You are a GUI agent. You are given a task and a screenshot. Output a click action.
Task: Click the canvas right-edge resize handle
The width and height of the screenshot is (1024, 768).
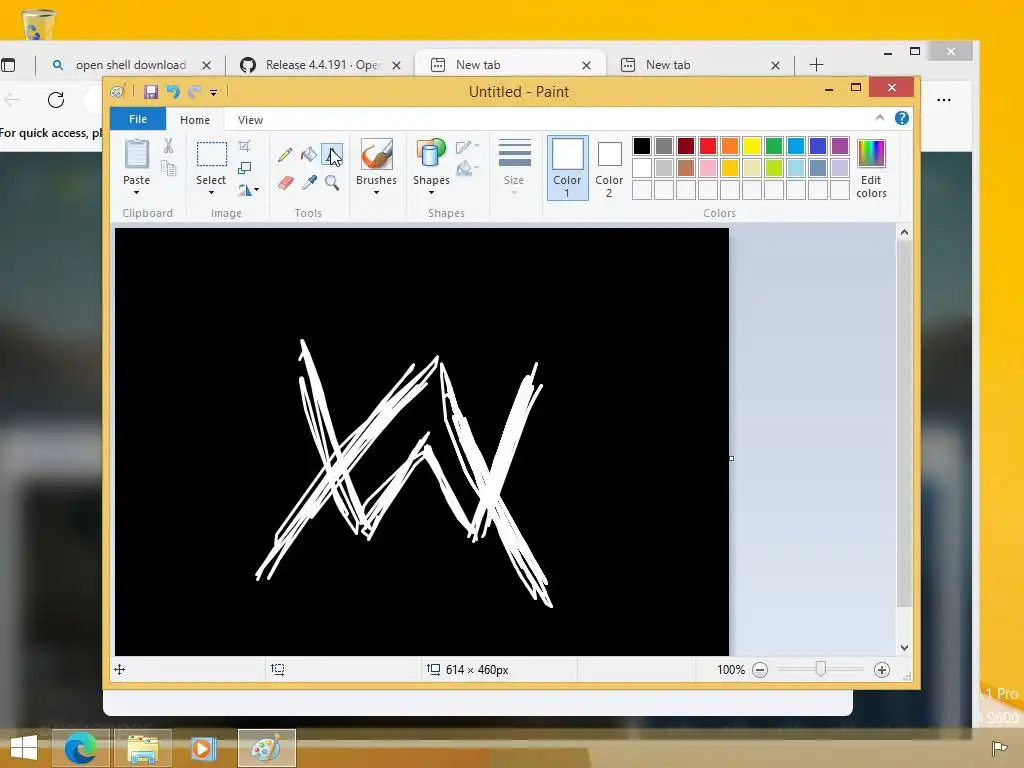tap(731, 458)
